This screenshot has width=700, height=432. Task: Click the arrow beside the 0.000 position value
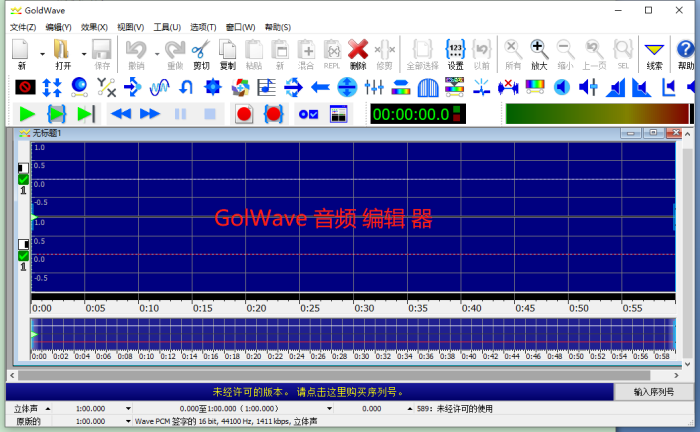pyautogui.click(x=409, y=408)
